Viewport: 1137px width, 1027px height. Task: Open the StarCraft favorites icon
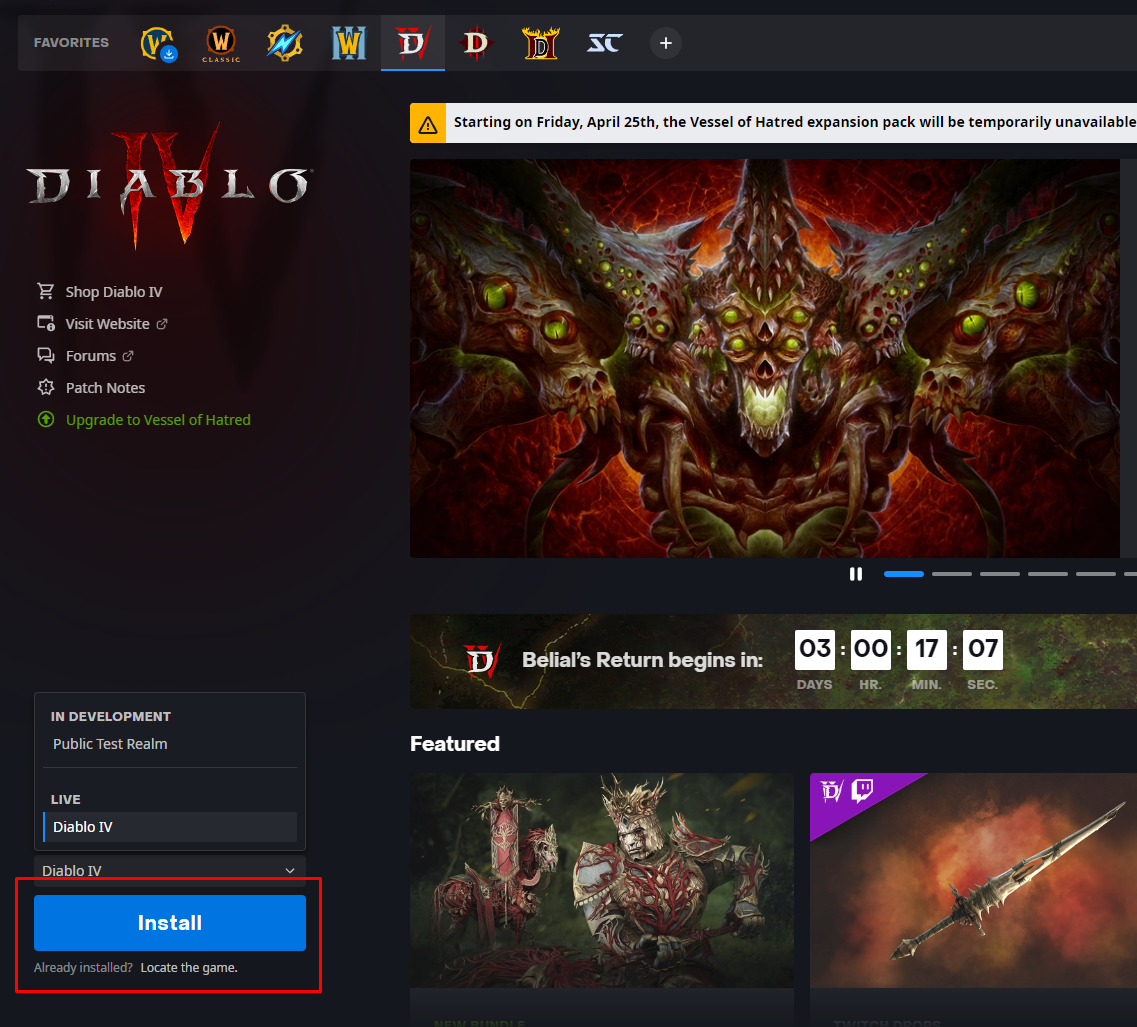point(604,43)
